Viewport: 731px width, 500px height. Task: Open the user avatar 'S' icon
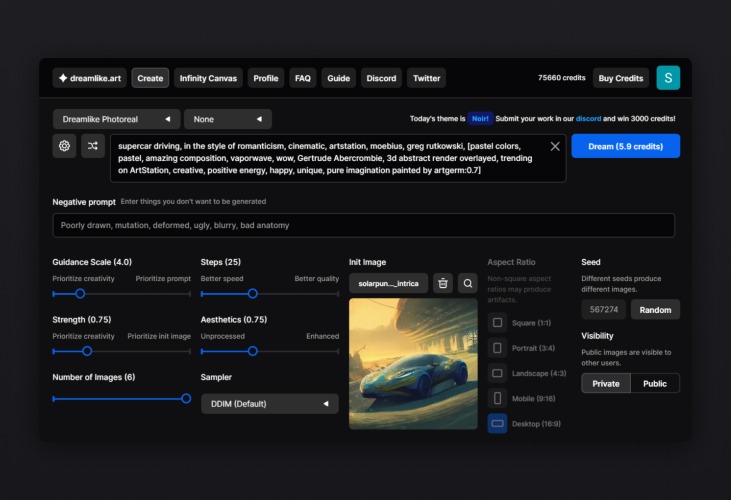tap(667, 78)
